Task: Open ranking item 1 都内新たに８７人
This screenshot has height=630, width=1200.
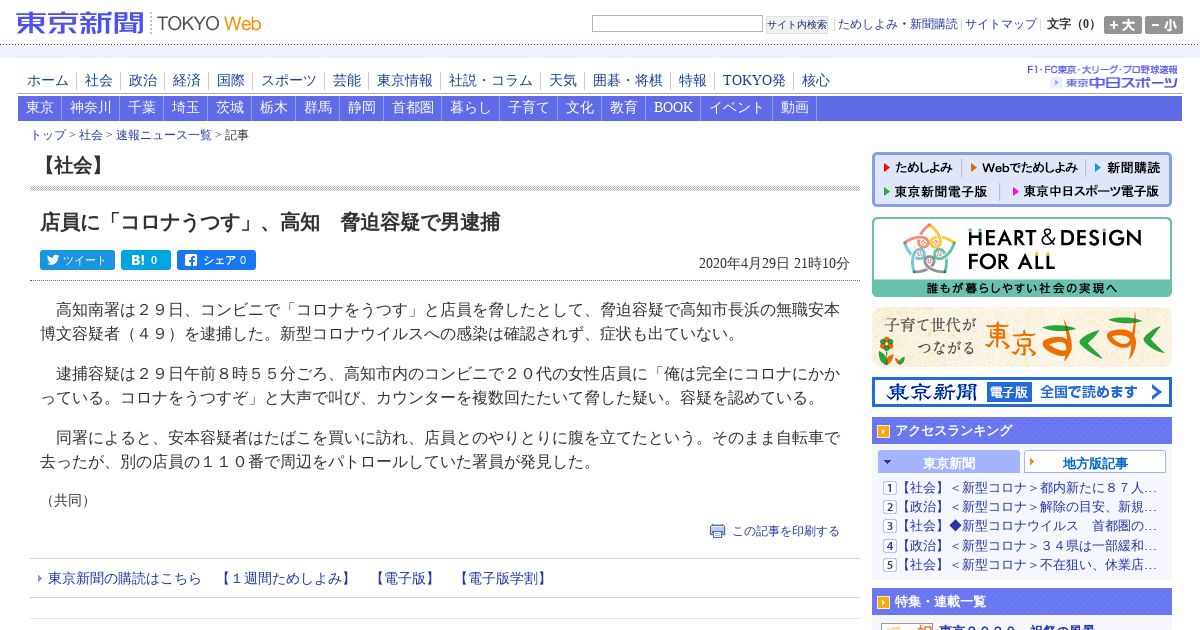Action: tap(1028, 488)
